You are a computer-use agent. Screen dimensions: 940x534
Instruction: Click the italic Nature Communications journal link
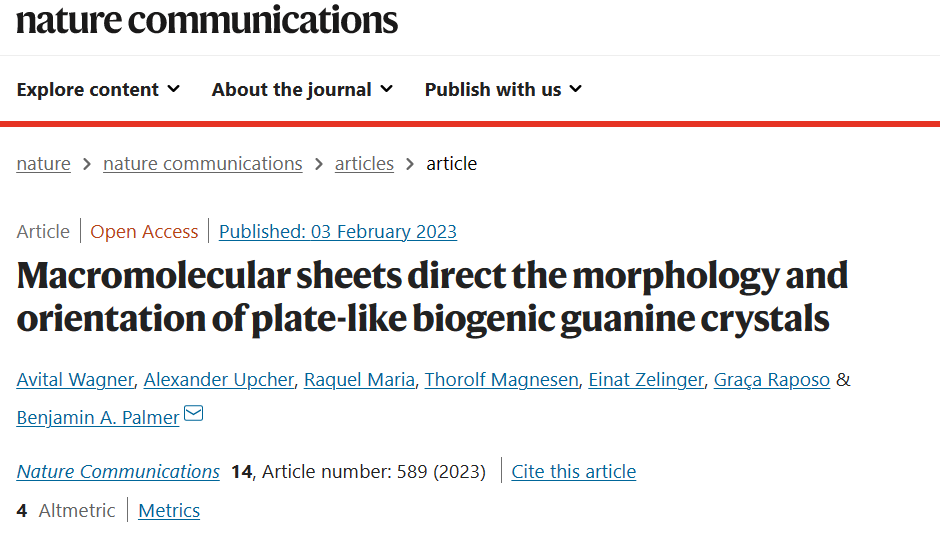coord(118,472)
